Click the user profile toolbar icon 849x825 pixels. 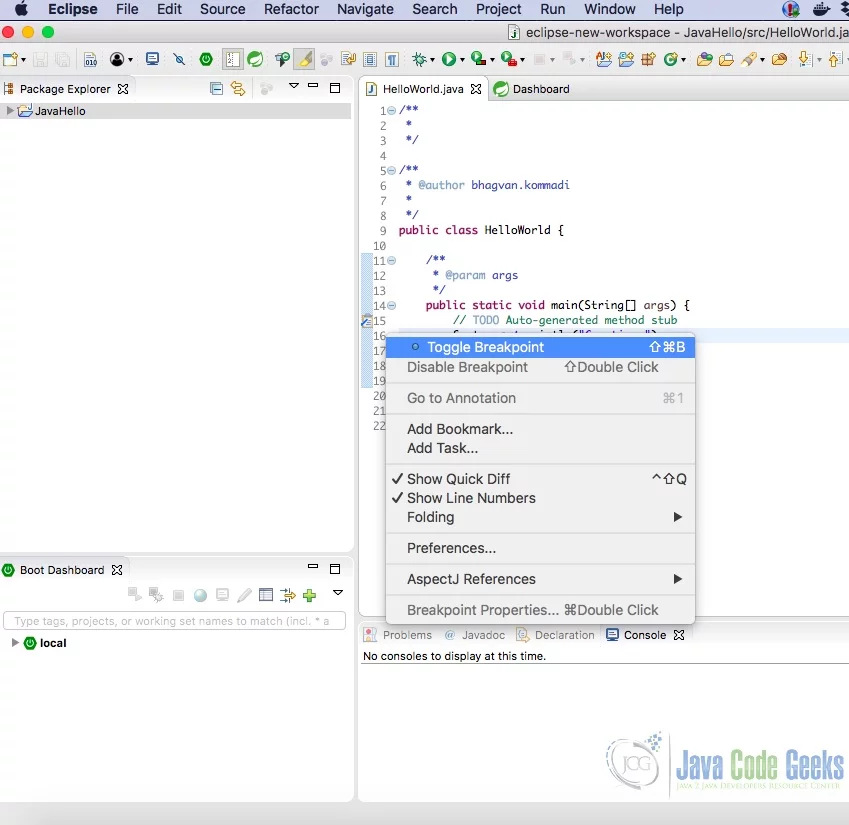point(117,59)
